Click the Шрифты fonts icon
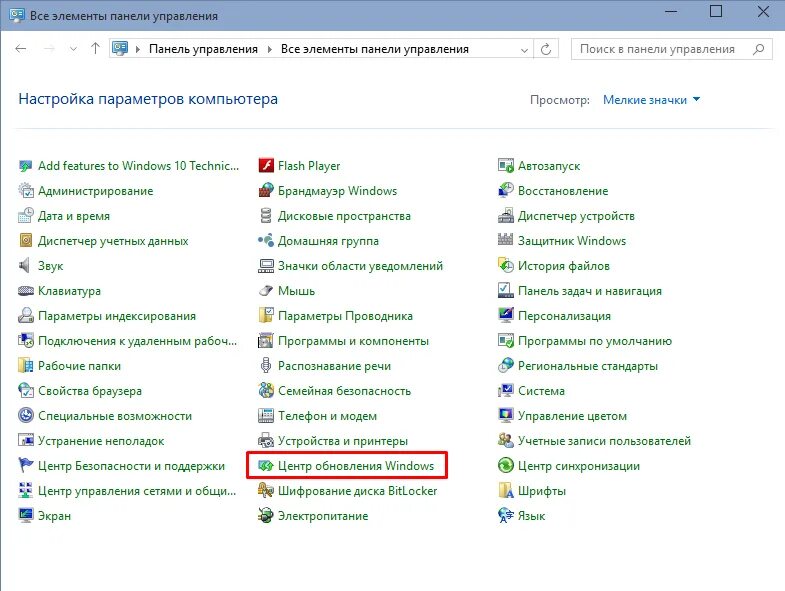785x591 pixels. coord(506,491)
